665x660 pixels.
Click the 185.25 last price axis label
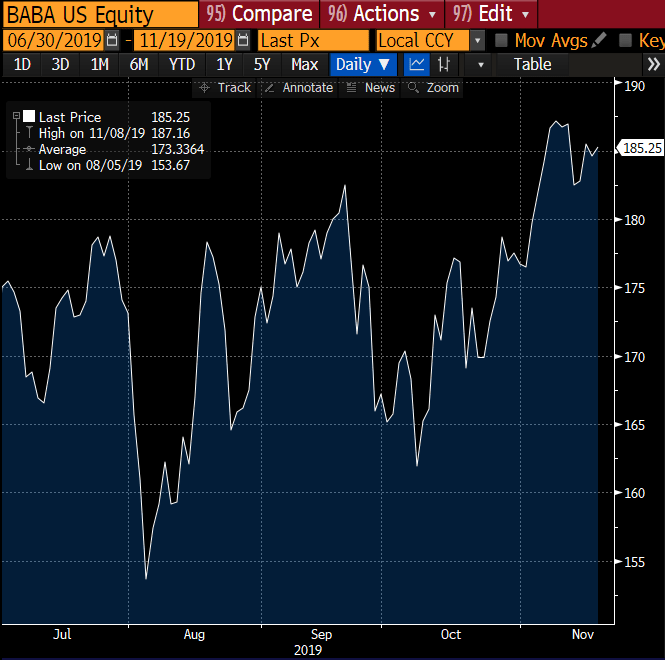641,148
